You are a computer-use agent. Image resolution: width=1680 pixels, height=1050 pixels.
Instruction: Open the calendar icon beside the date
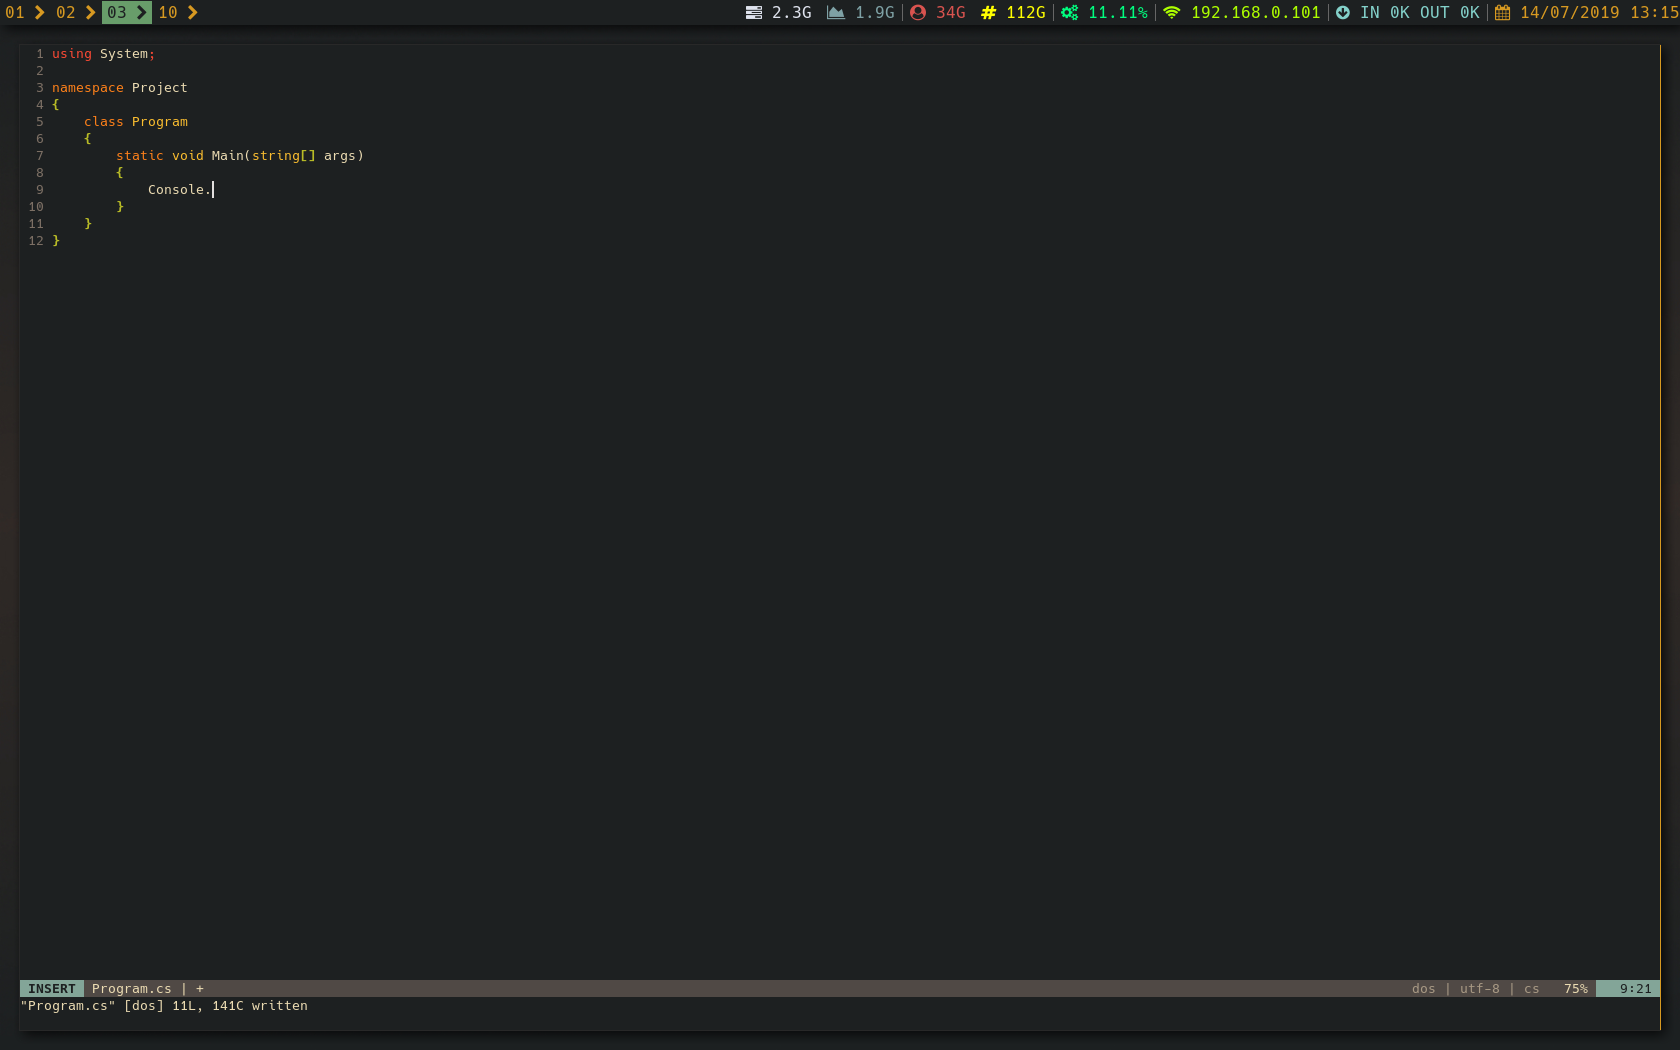pyautogui.click(x=1501, y=12)
